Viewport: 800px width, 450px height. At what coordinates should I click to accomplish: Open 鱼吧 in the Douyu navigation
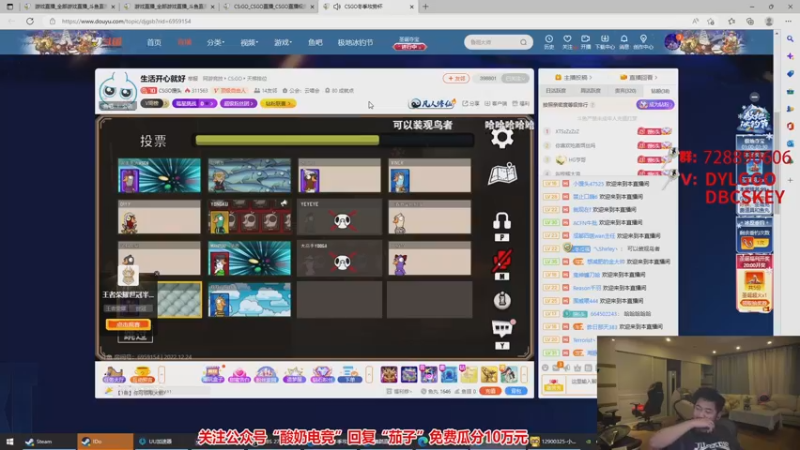tap(315, 42)
